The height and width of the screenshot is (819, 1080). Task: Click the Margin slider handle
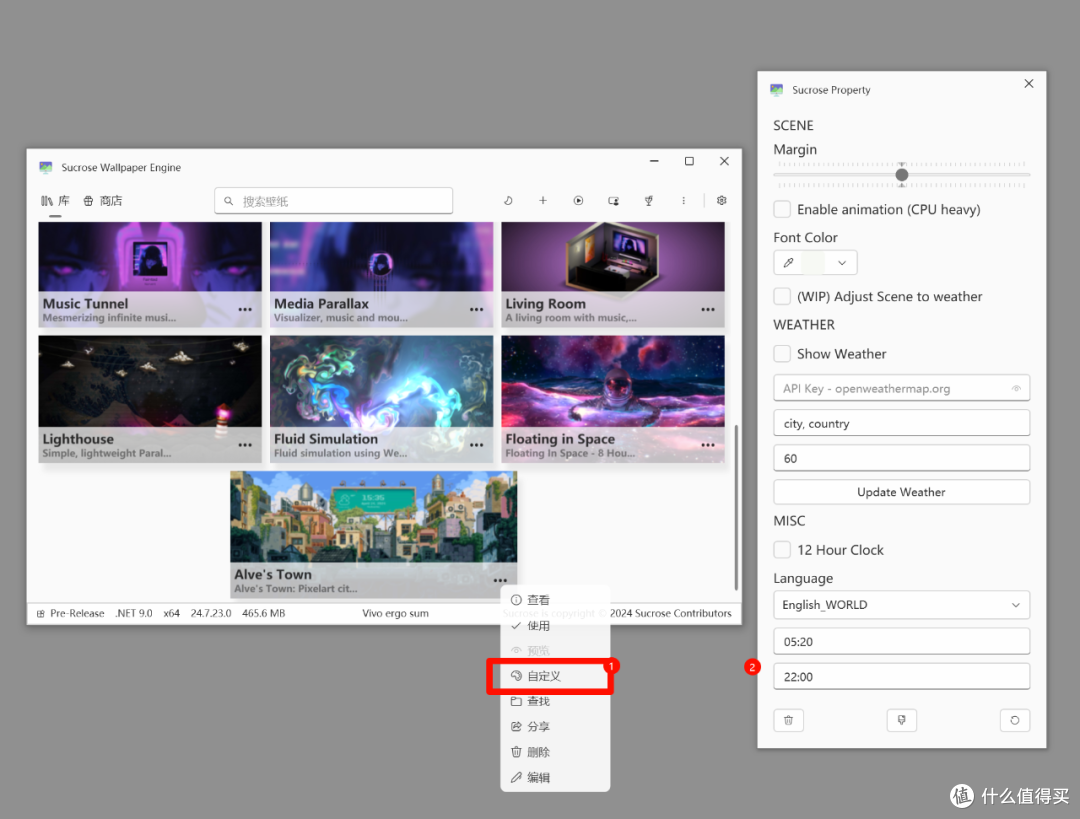[902, 175]
